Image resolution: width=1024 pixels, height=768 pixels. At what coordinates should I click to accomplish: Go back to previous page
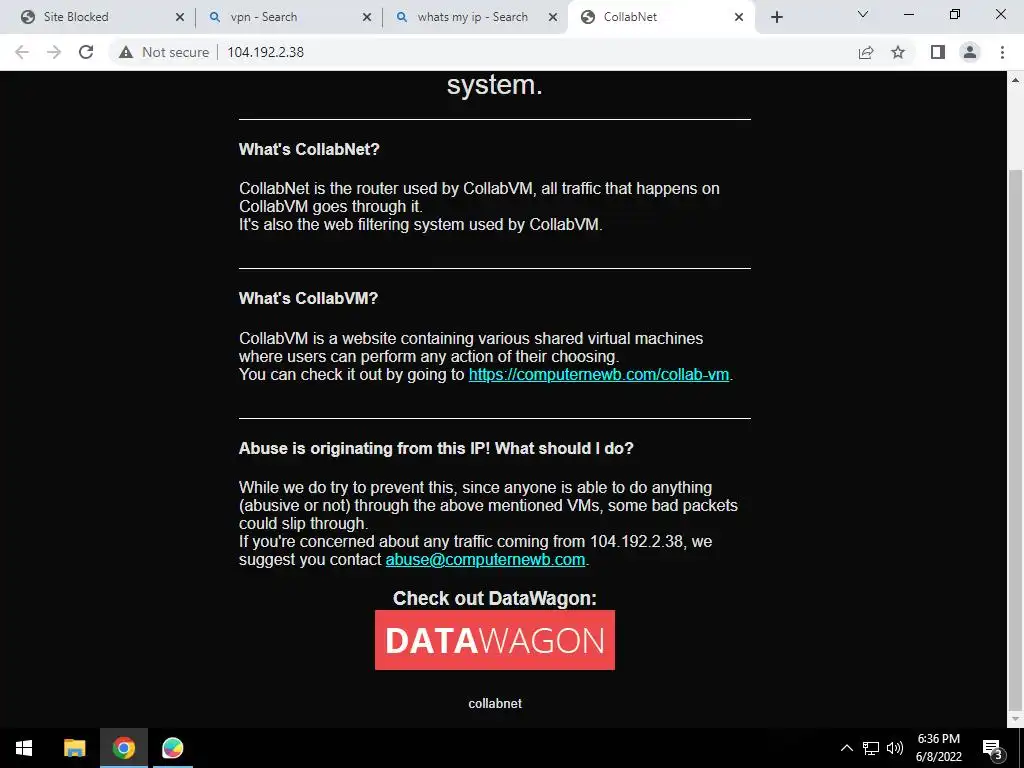[x=22, y=52]
